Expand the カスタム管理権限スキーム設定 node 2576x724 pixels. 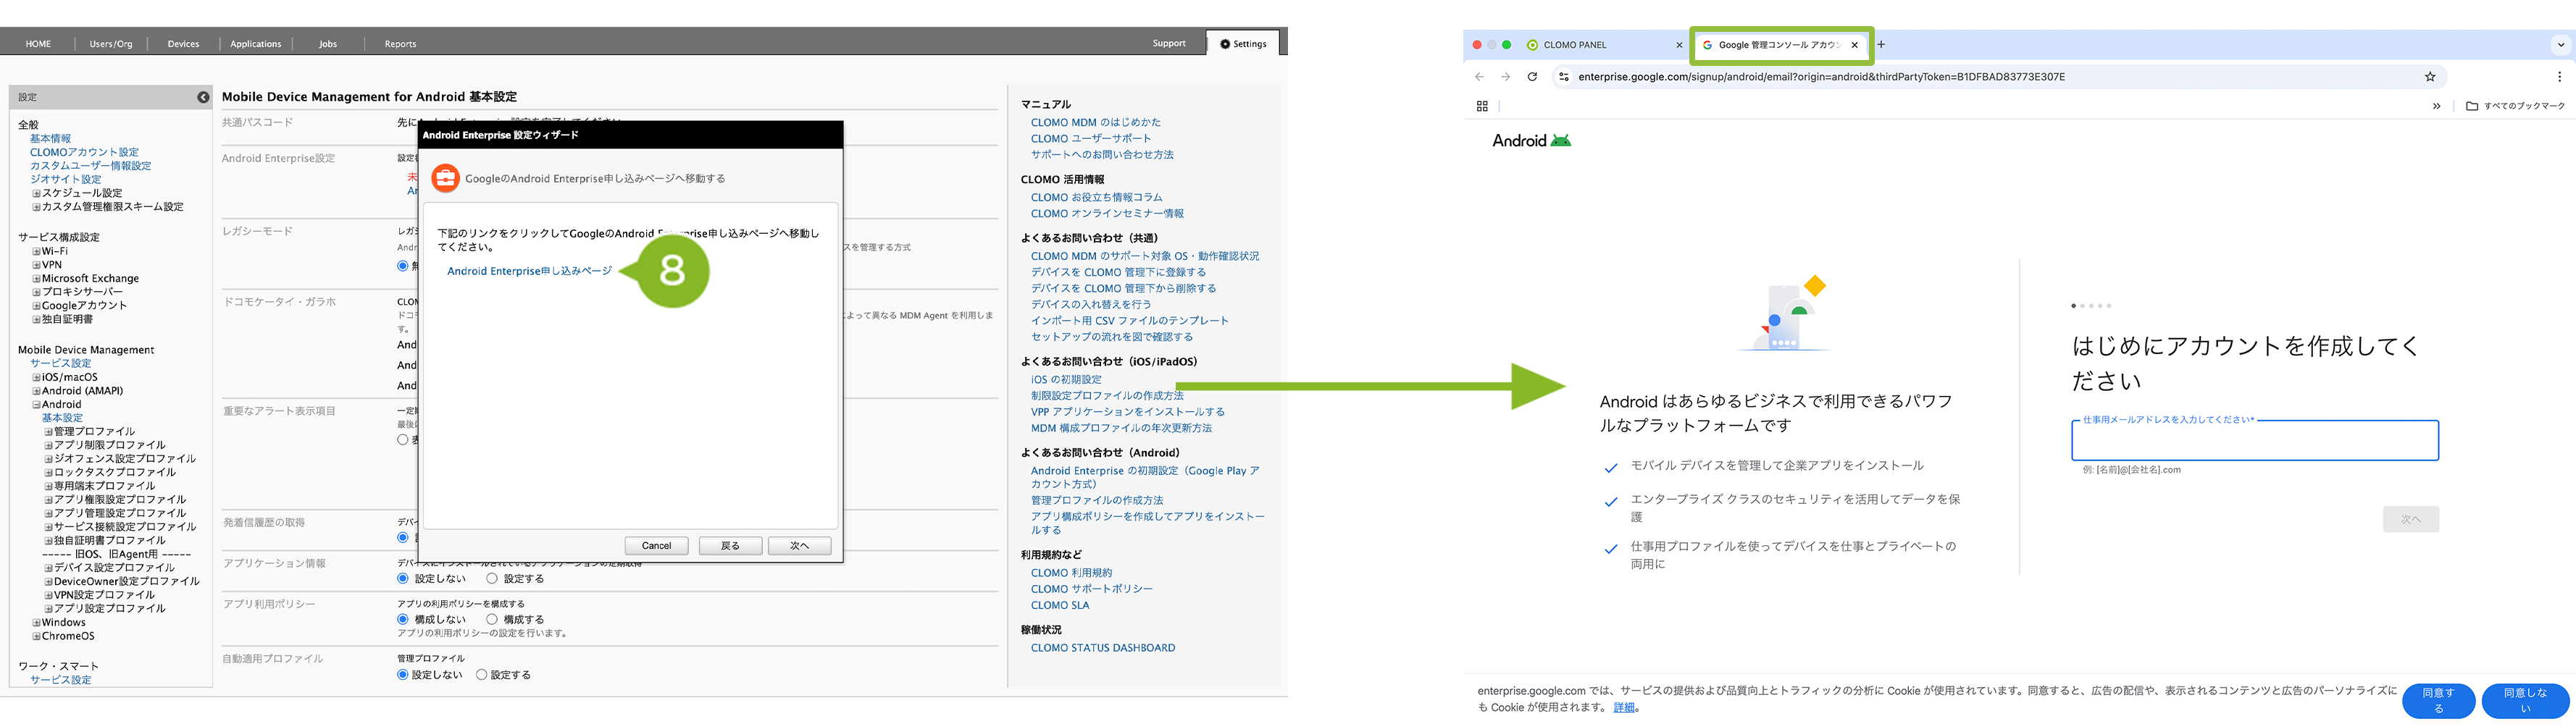(x=36, y=207)
